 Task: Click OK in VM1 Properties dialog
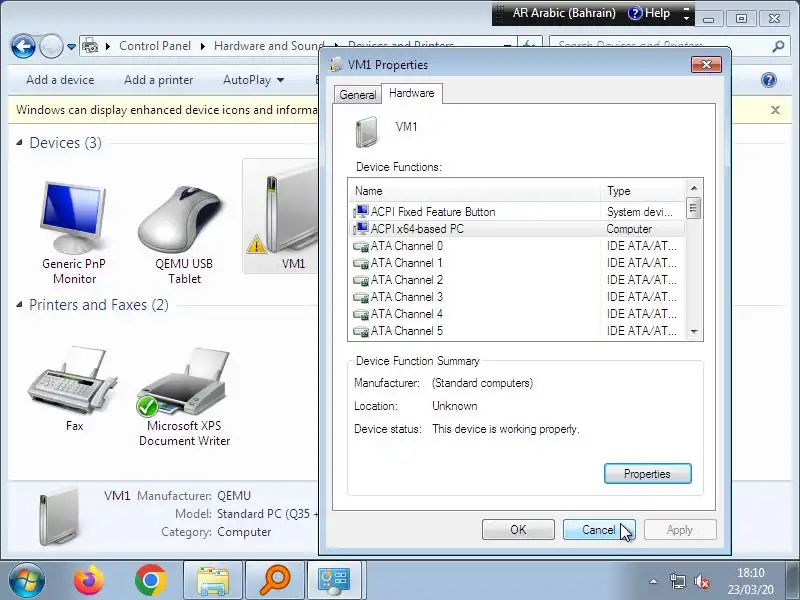tap(518, 530)
